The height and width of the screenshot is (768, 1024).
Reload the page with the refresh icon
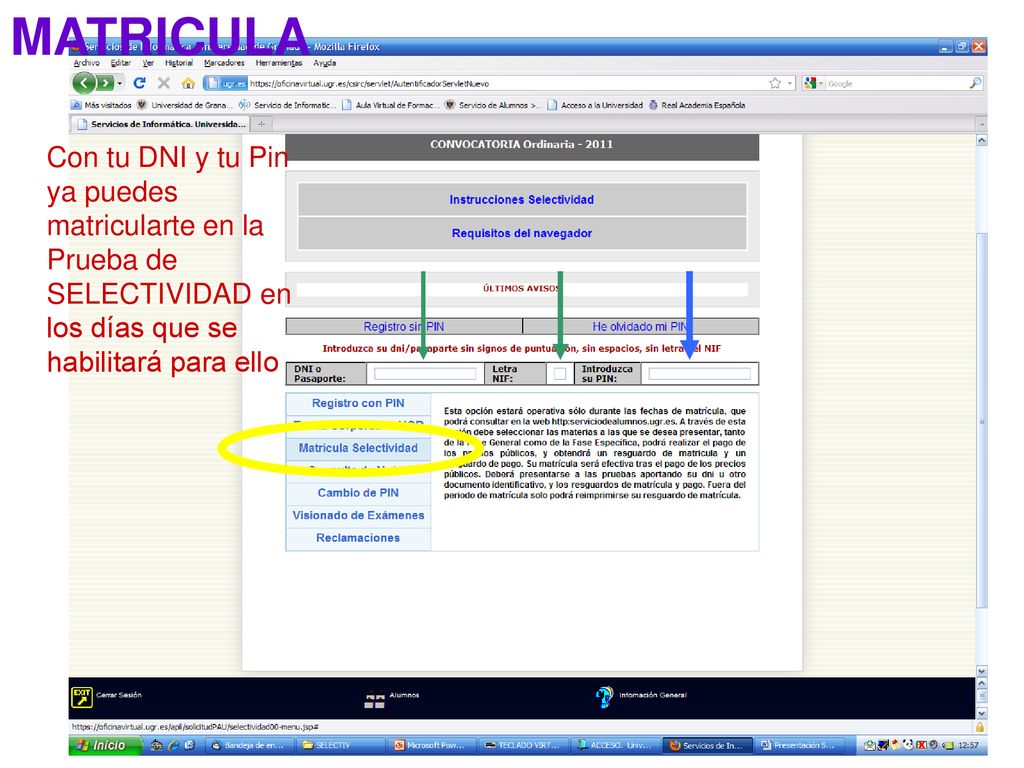pos(139,83)
